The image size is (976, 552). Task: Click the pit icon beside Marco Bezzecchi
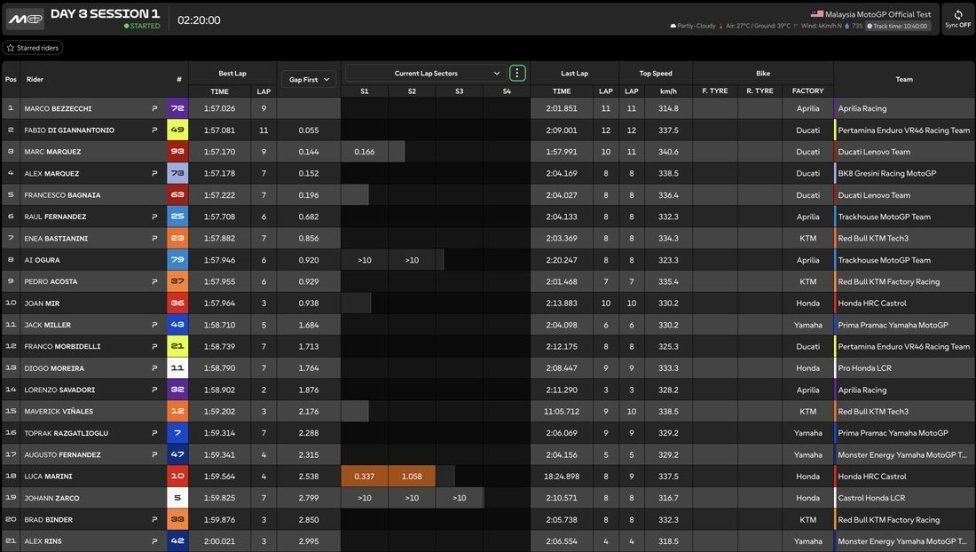pos(154,108)
